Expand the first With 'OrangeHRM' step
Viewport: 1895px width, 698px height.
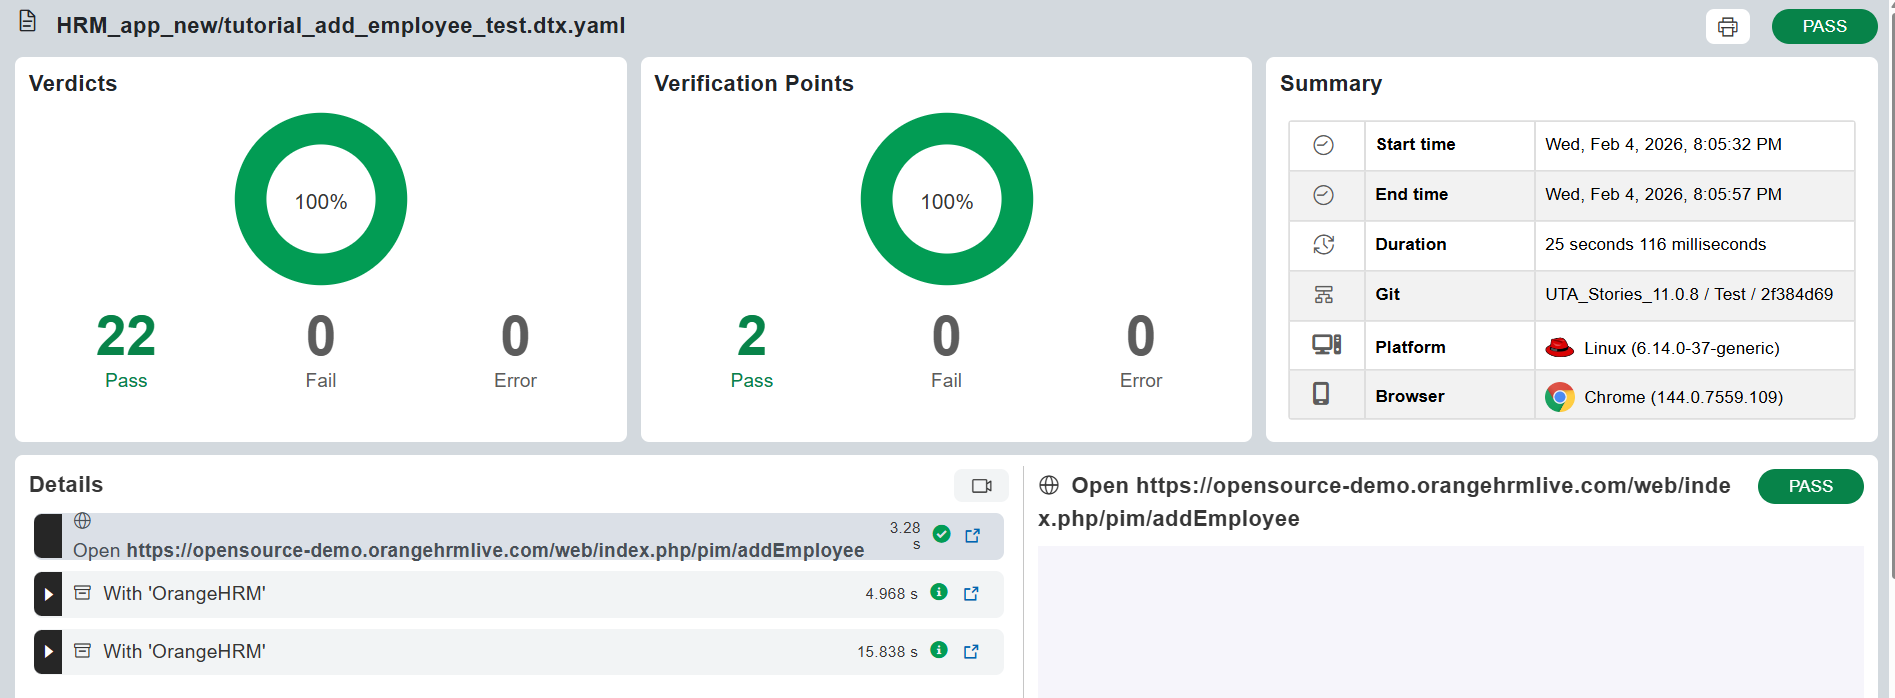point(48,594)
